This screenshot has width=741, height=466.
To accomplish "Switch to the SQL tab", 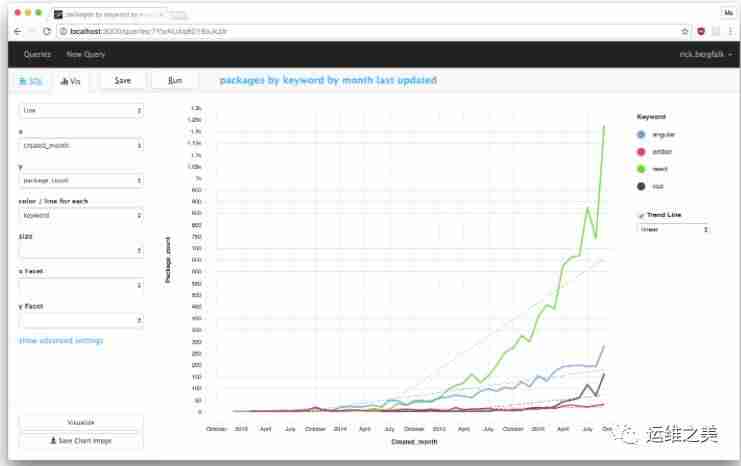I will [x=31, y=81].
